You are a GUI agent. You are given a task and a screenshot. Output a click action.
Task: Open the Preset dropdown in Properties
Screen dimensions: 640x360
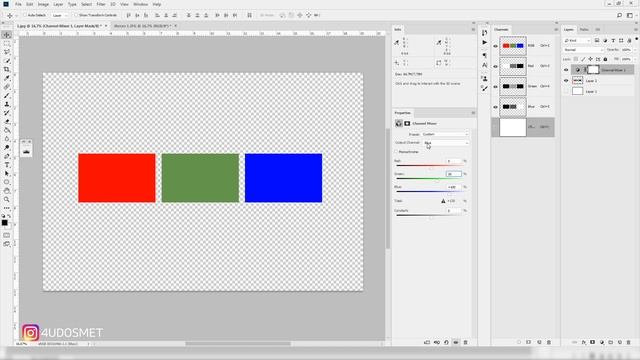pos(445,134)
